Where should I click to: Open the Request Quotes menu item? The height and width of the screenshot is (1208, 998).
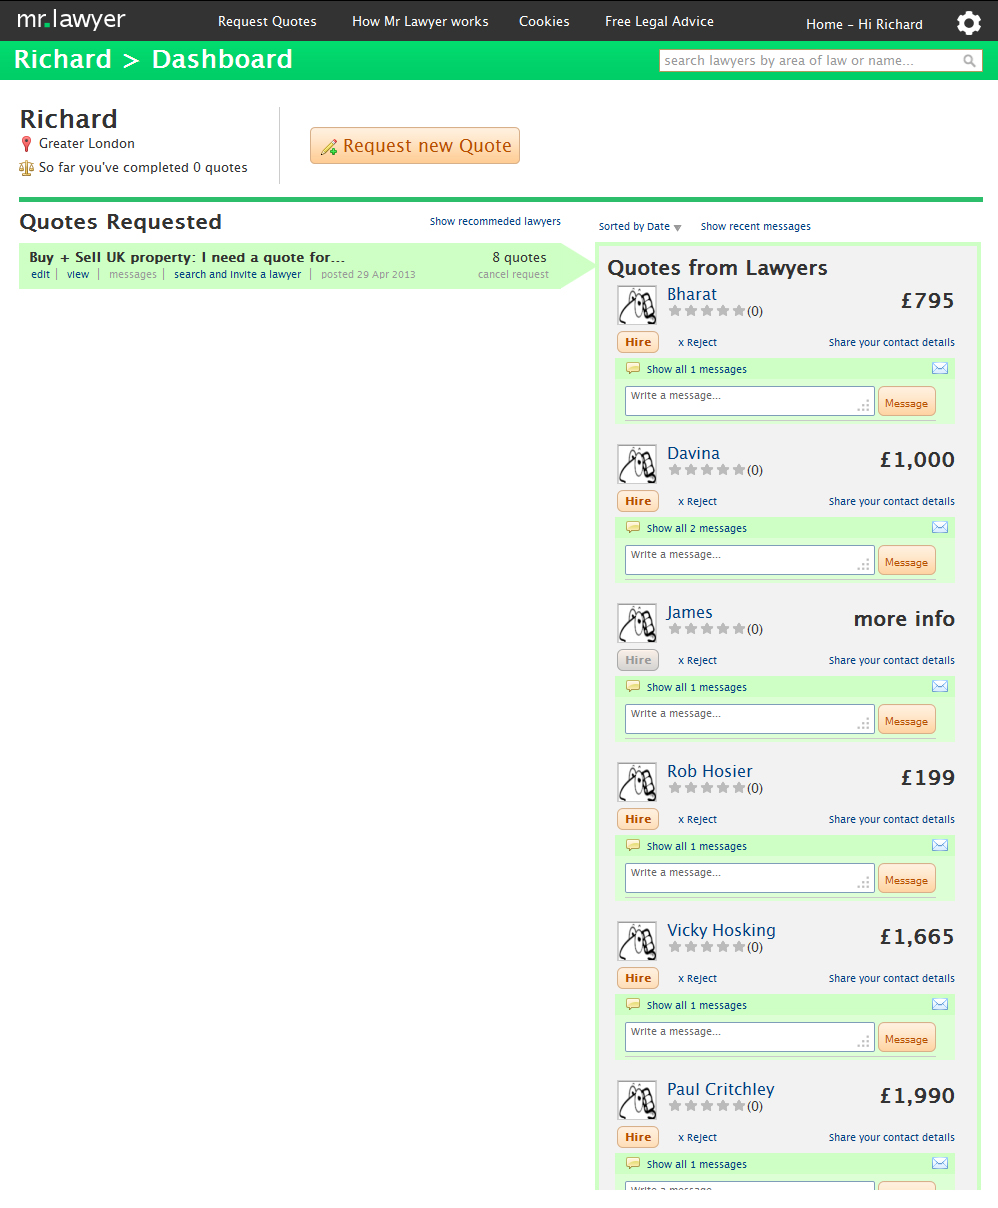[x=267, y=21]
